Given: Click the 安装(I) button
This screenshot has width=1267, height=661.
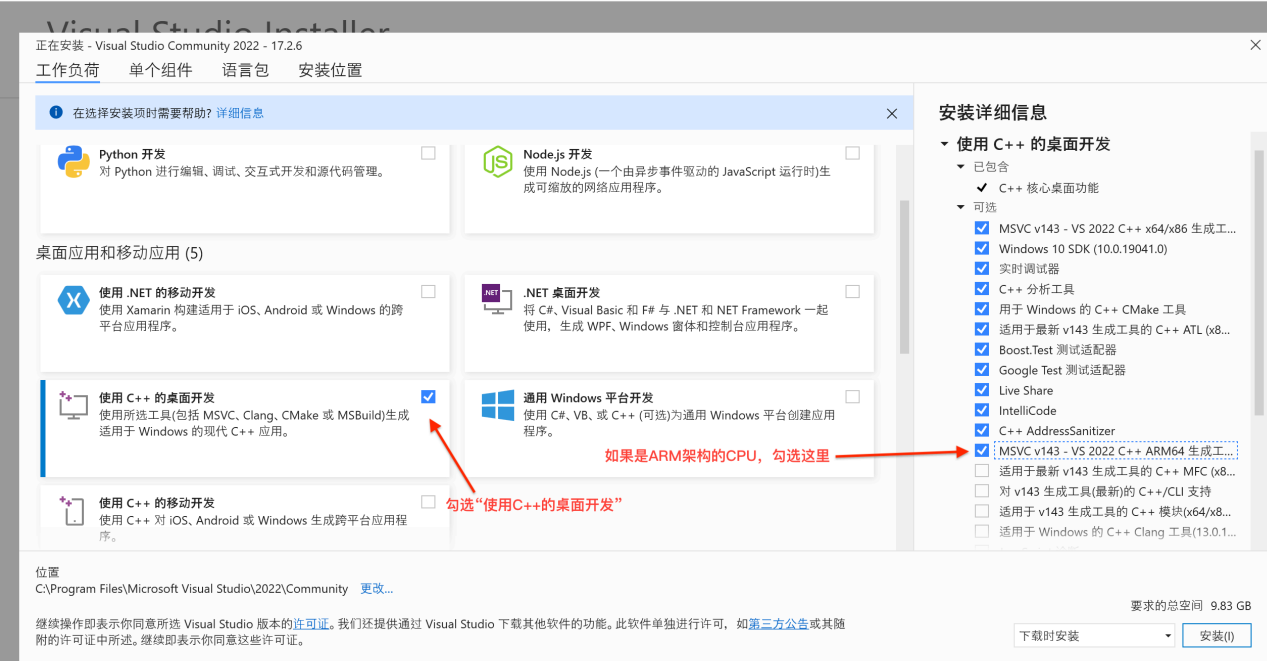Looking at the screenshot, I should 1216,635.
